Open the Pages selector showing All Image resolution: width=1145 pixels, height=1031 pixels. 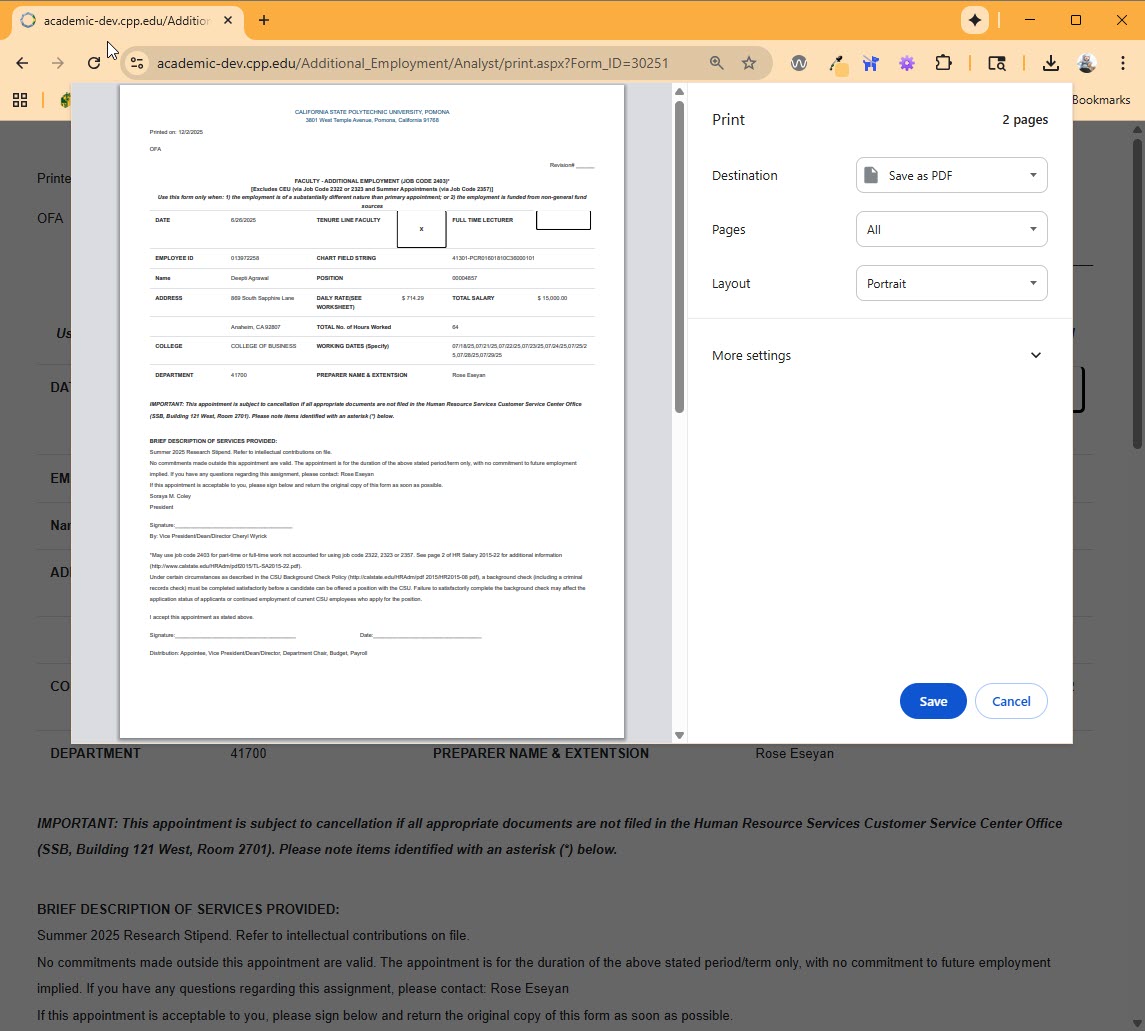coord(951,229)
